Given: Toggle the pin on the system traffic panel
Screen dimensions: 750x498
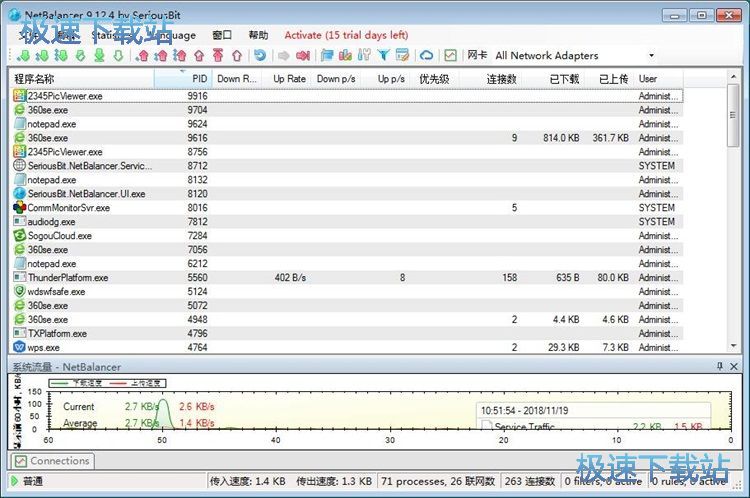Looking at the screenshot, I should coord(720,367).
